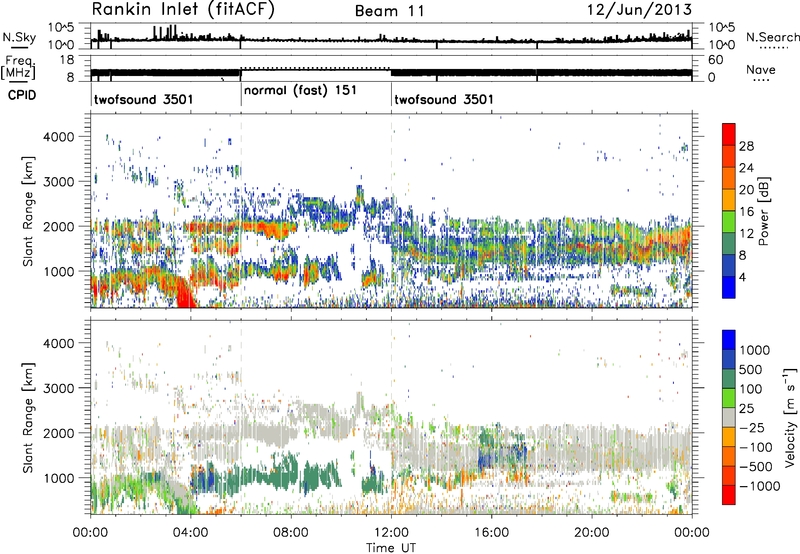Select the 'Time UT' axis title
The height and width of the screenshot is (554, 800).
[x=391, y=548]
